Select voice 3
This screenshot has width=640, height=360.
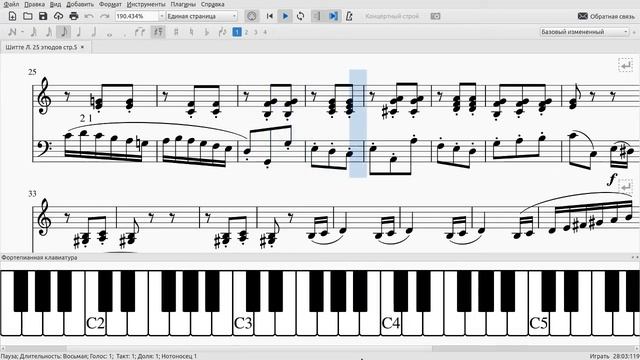click(256, 32)
